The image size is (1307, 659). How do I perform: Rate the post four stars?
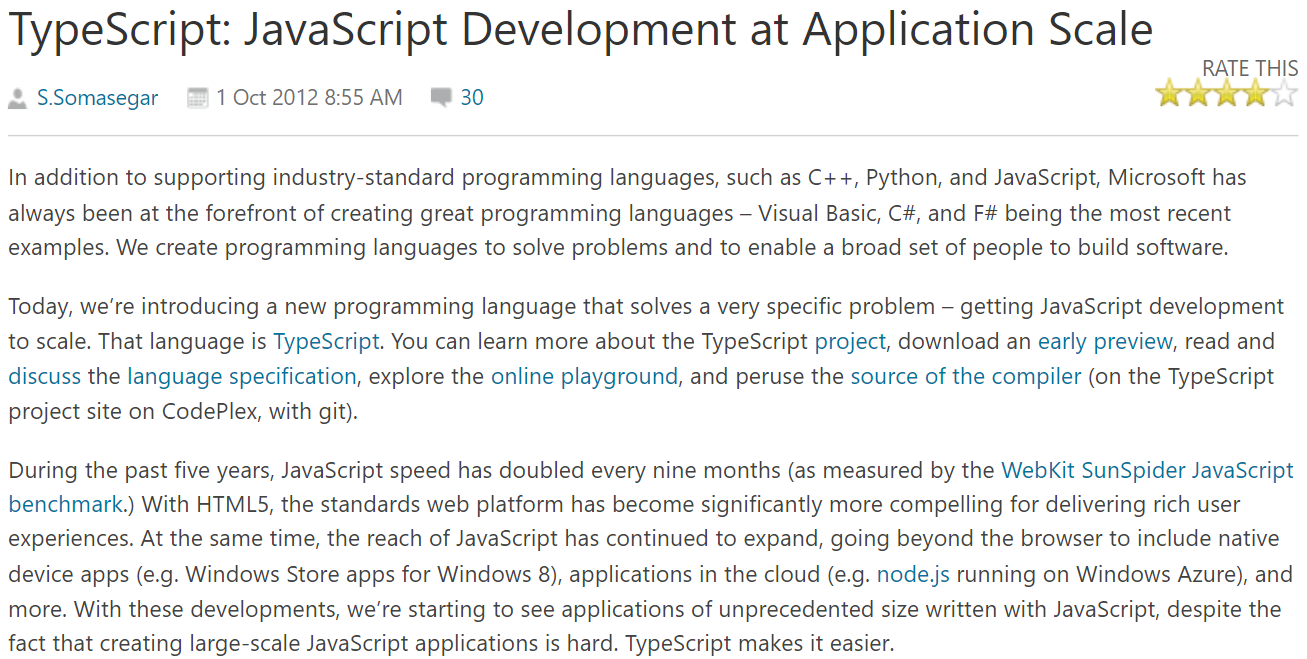click(x=1255, y=94)
